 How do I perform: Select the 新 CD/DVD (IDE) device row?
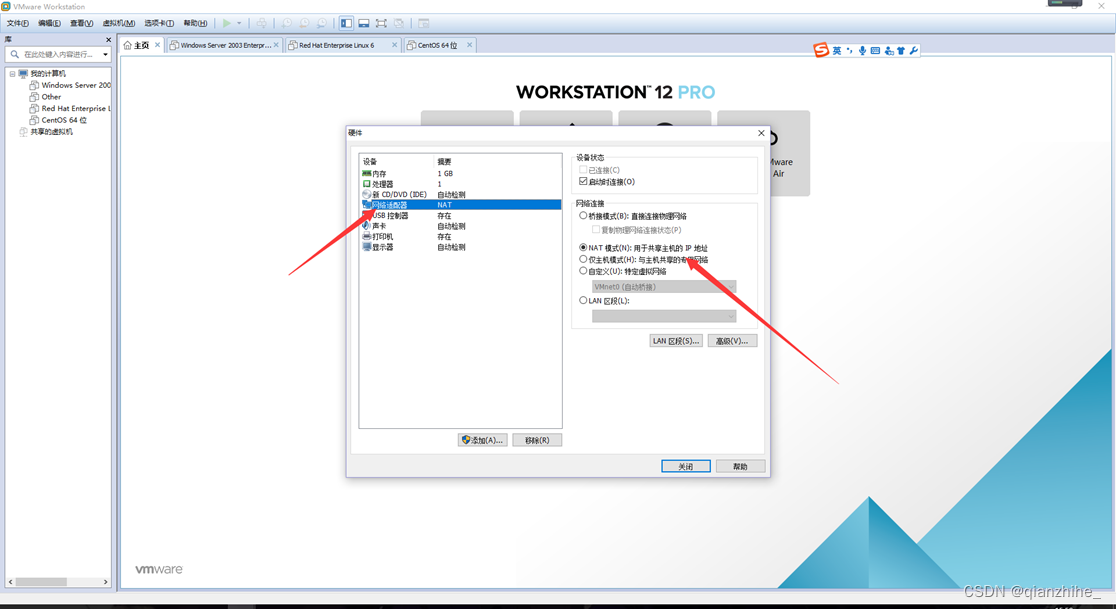(460, 194)
